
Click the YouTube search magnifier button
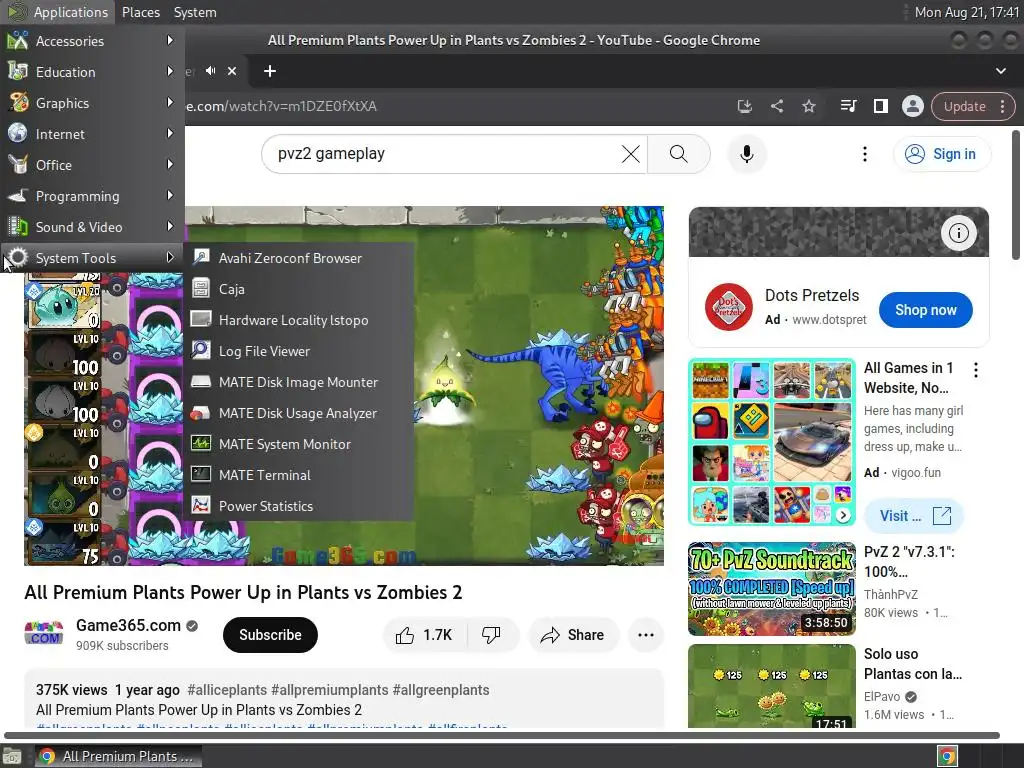pos(679,154)
